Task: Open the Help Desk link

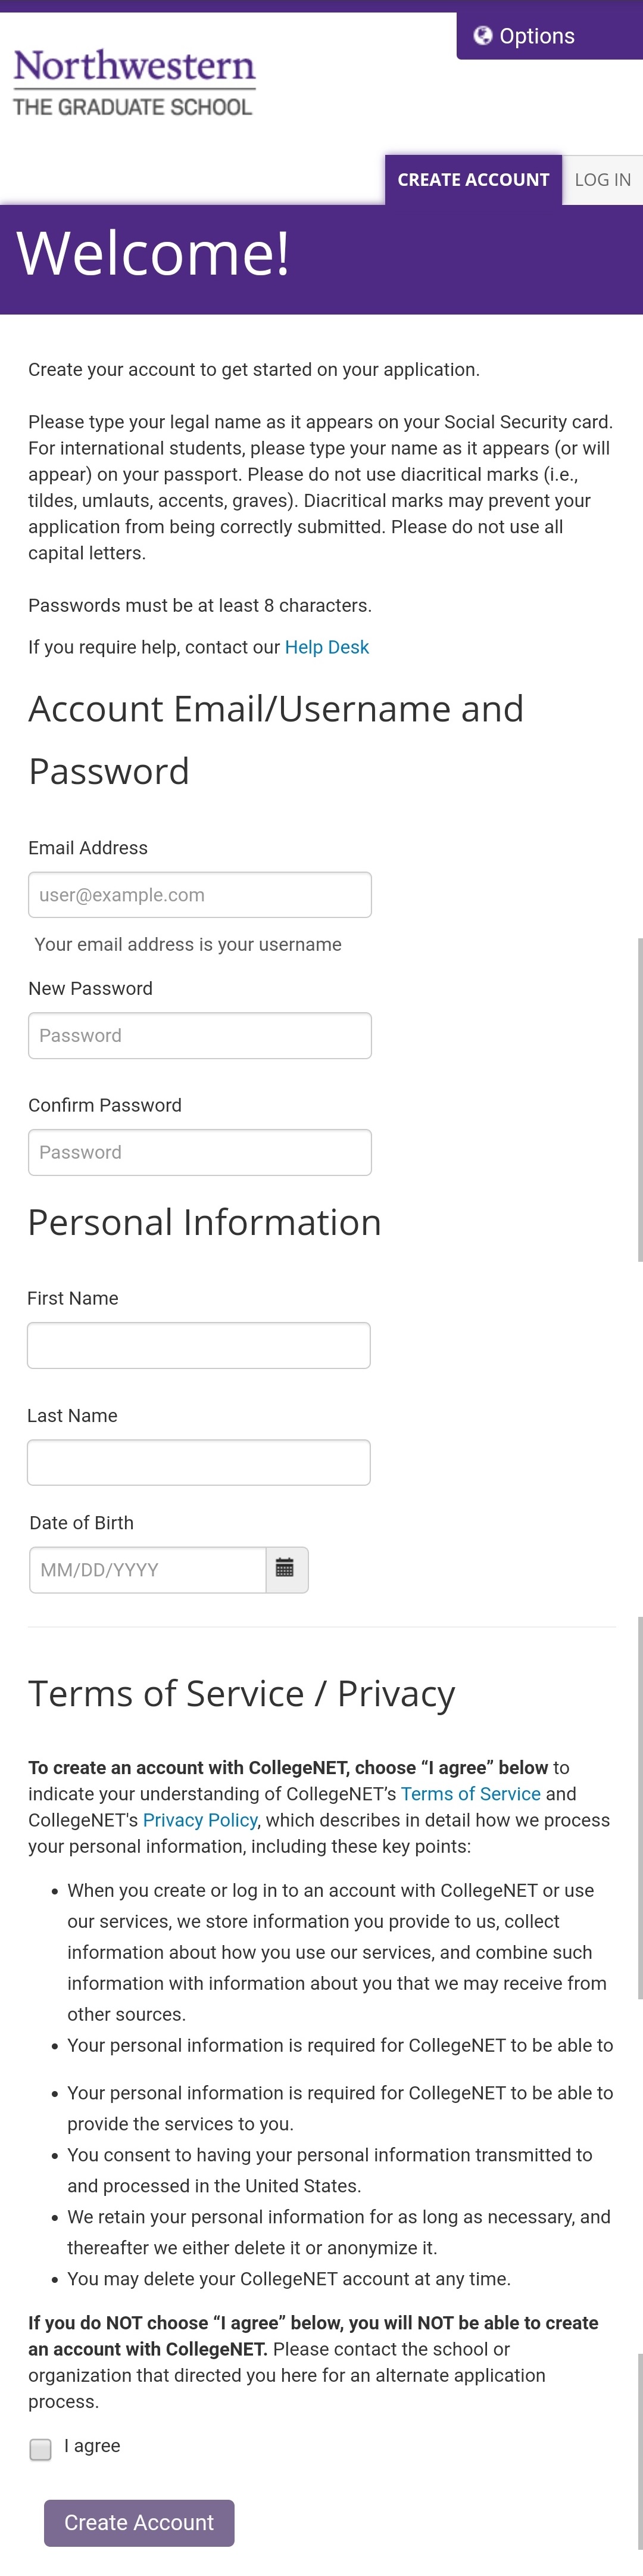Action: (326, 647)
